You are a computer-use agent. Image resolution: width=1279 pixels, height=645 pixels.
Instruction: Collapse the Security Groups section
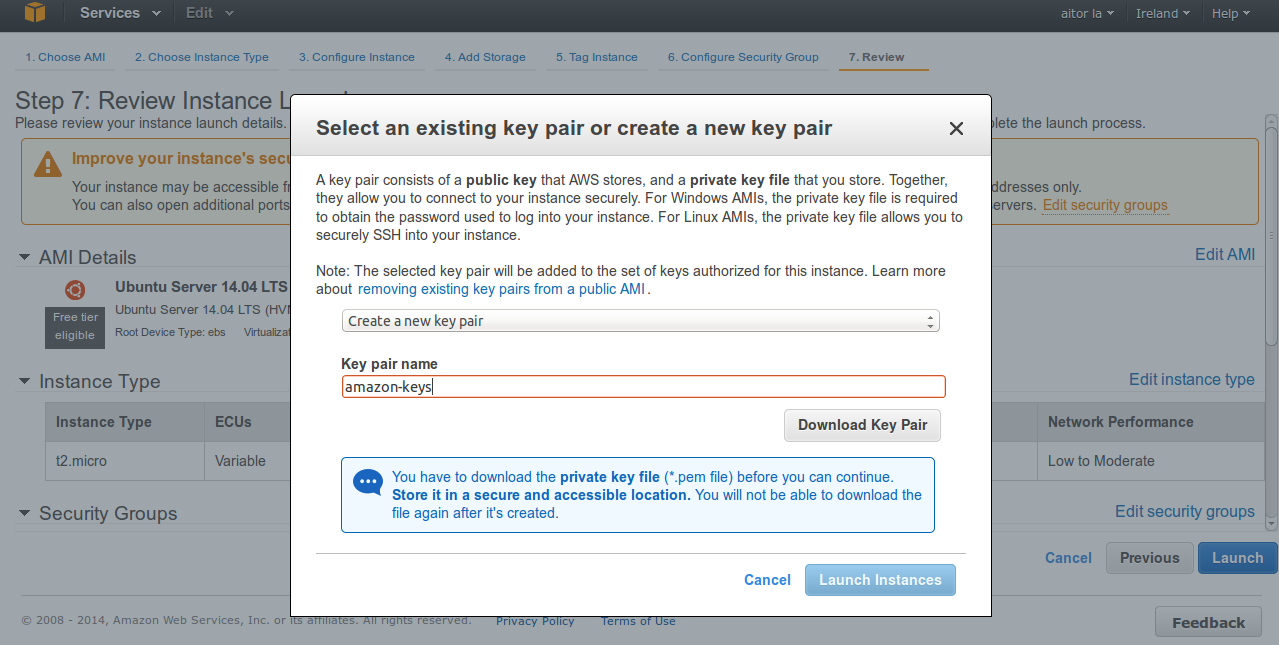coord(25,513)
